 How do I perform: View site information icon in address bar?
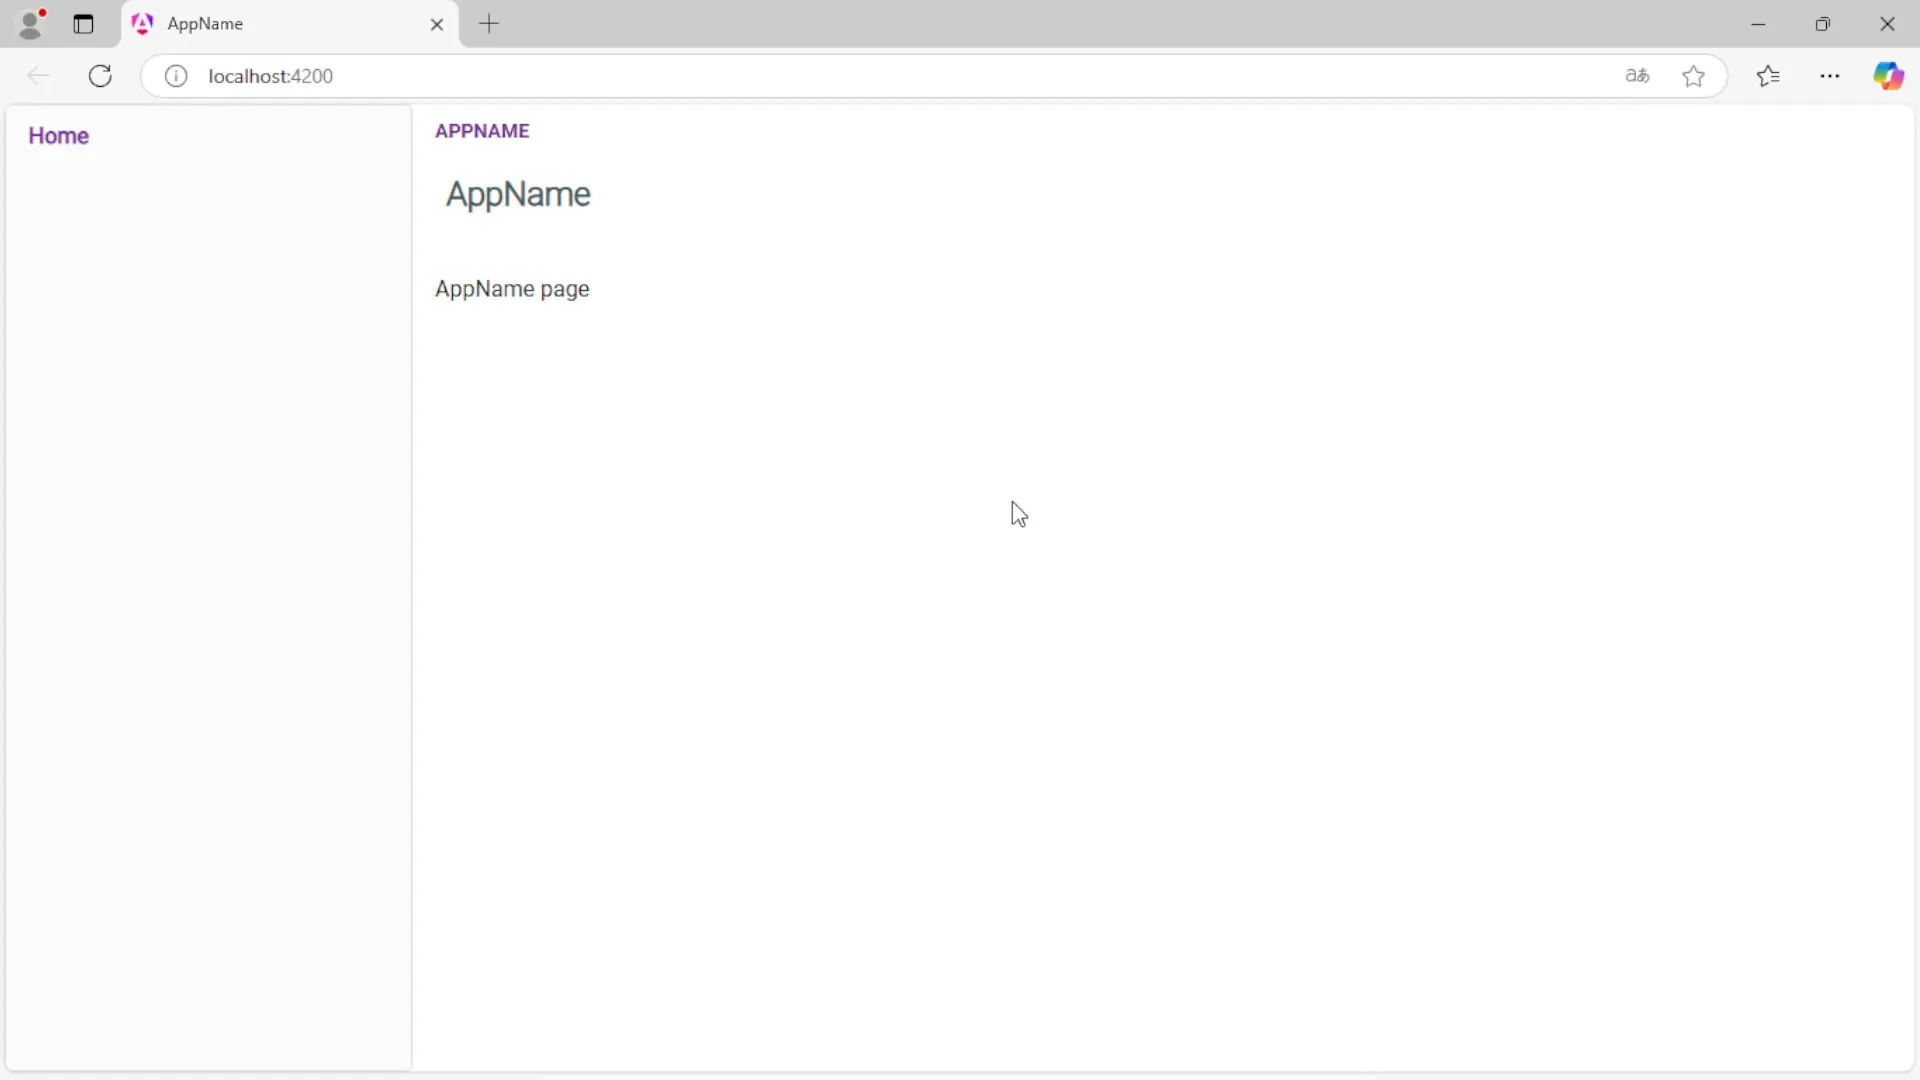[176, 76]
